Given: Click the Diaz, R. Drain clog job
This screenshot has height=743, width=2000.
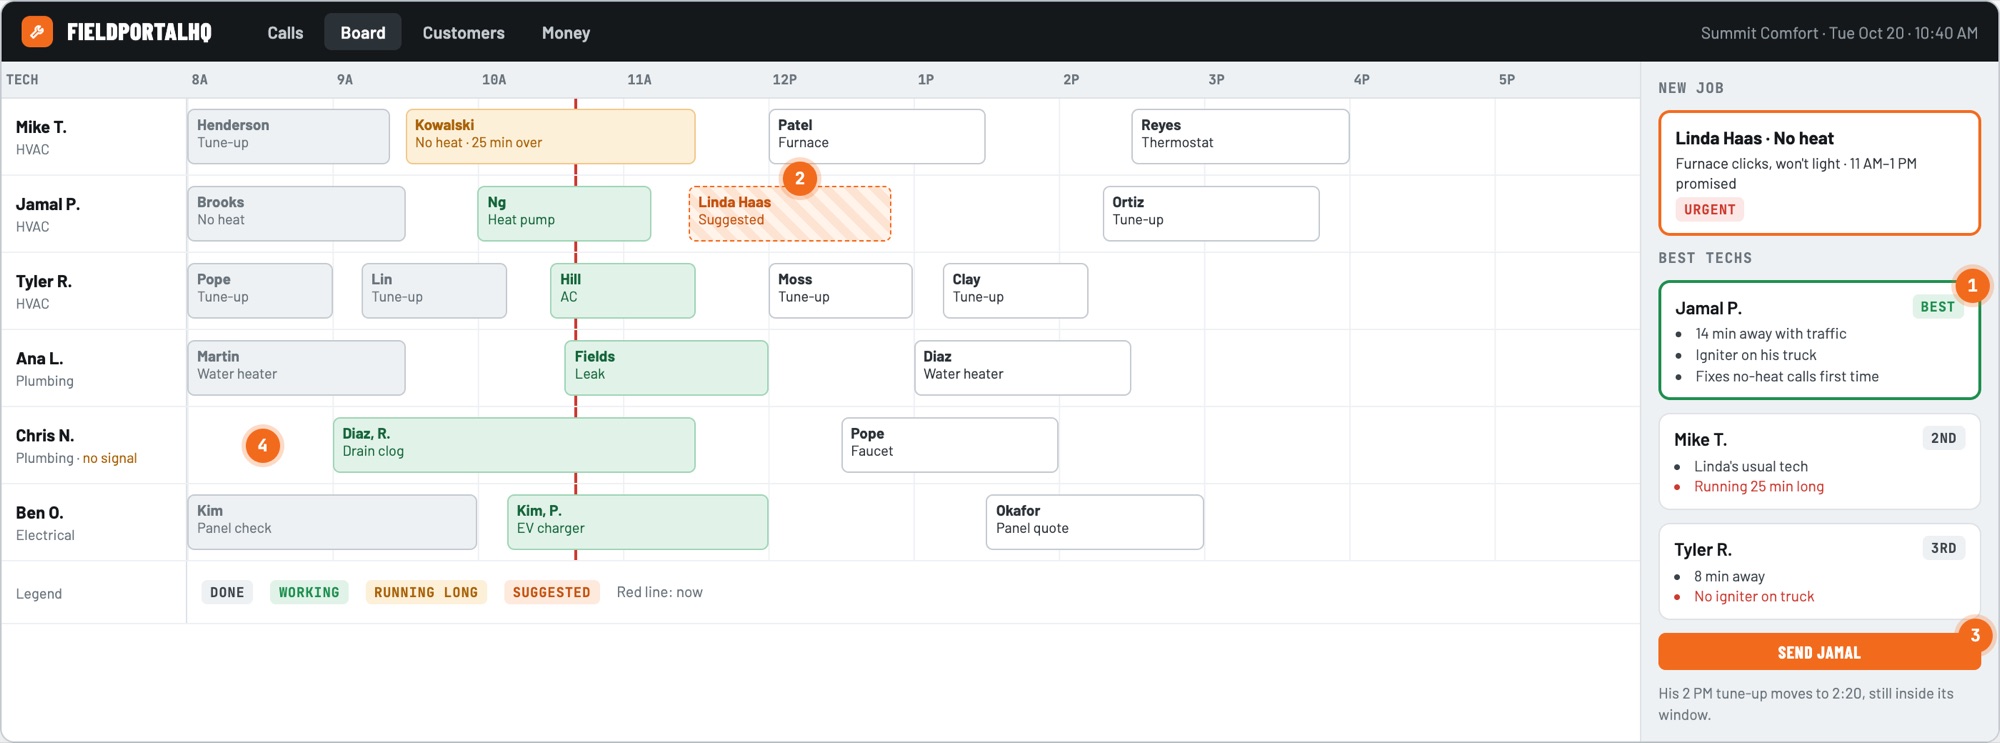Looking at the screenshot, I should click(x=514, y=444).
